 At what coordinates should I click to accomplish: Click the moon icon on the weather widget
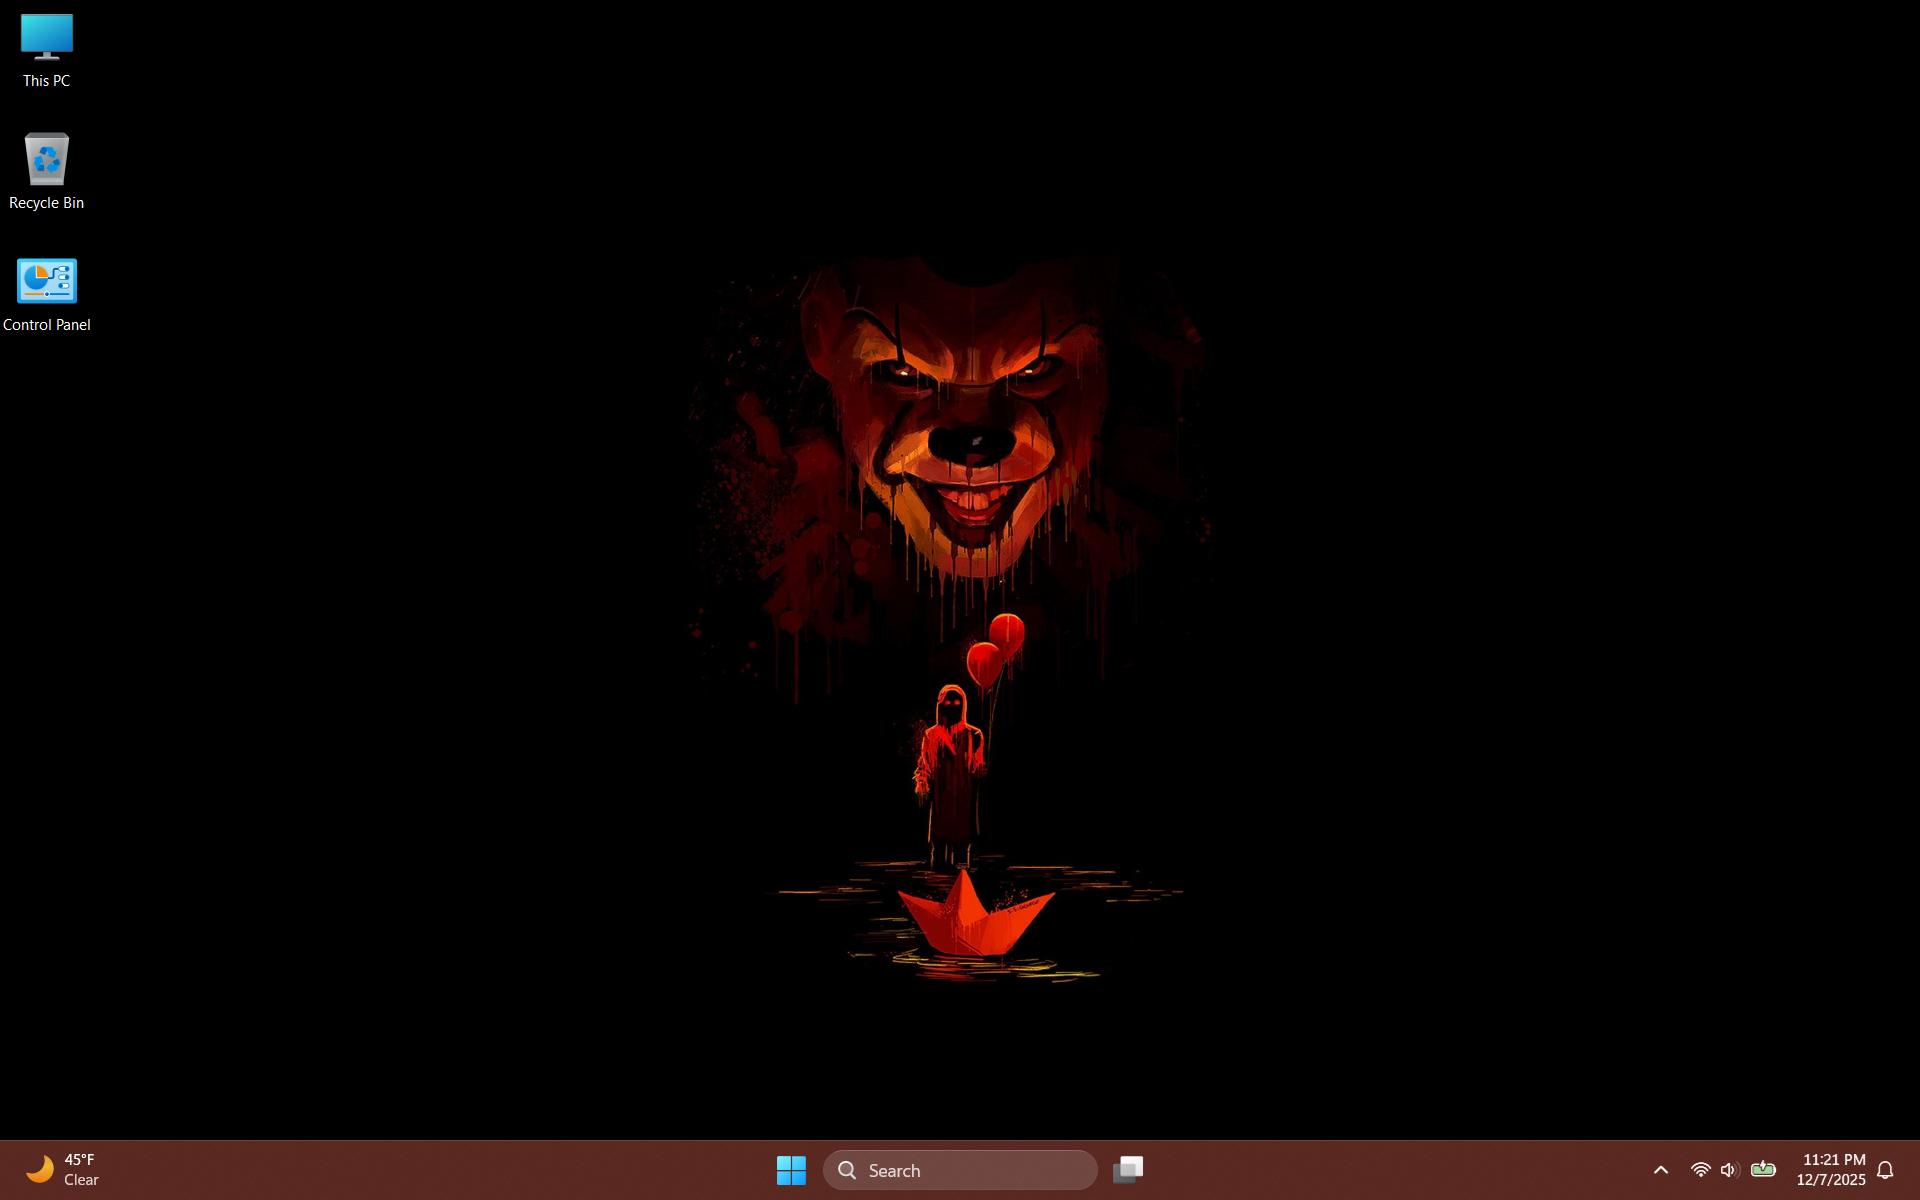pyautogui.click(x=40, y=1169)
